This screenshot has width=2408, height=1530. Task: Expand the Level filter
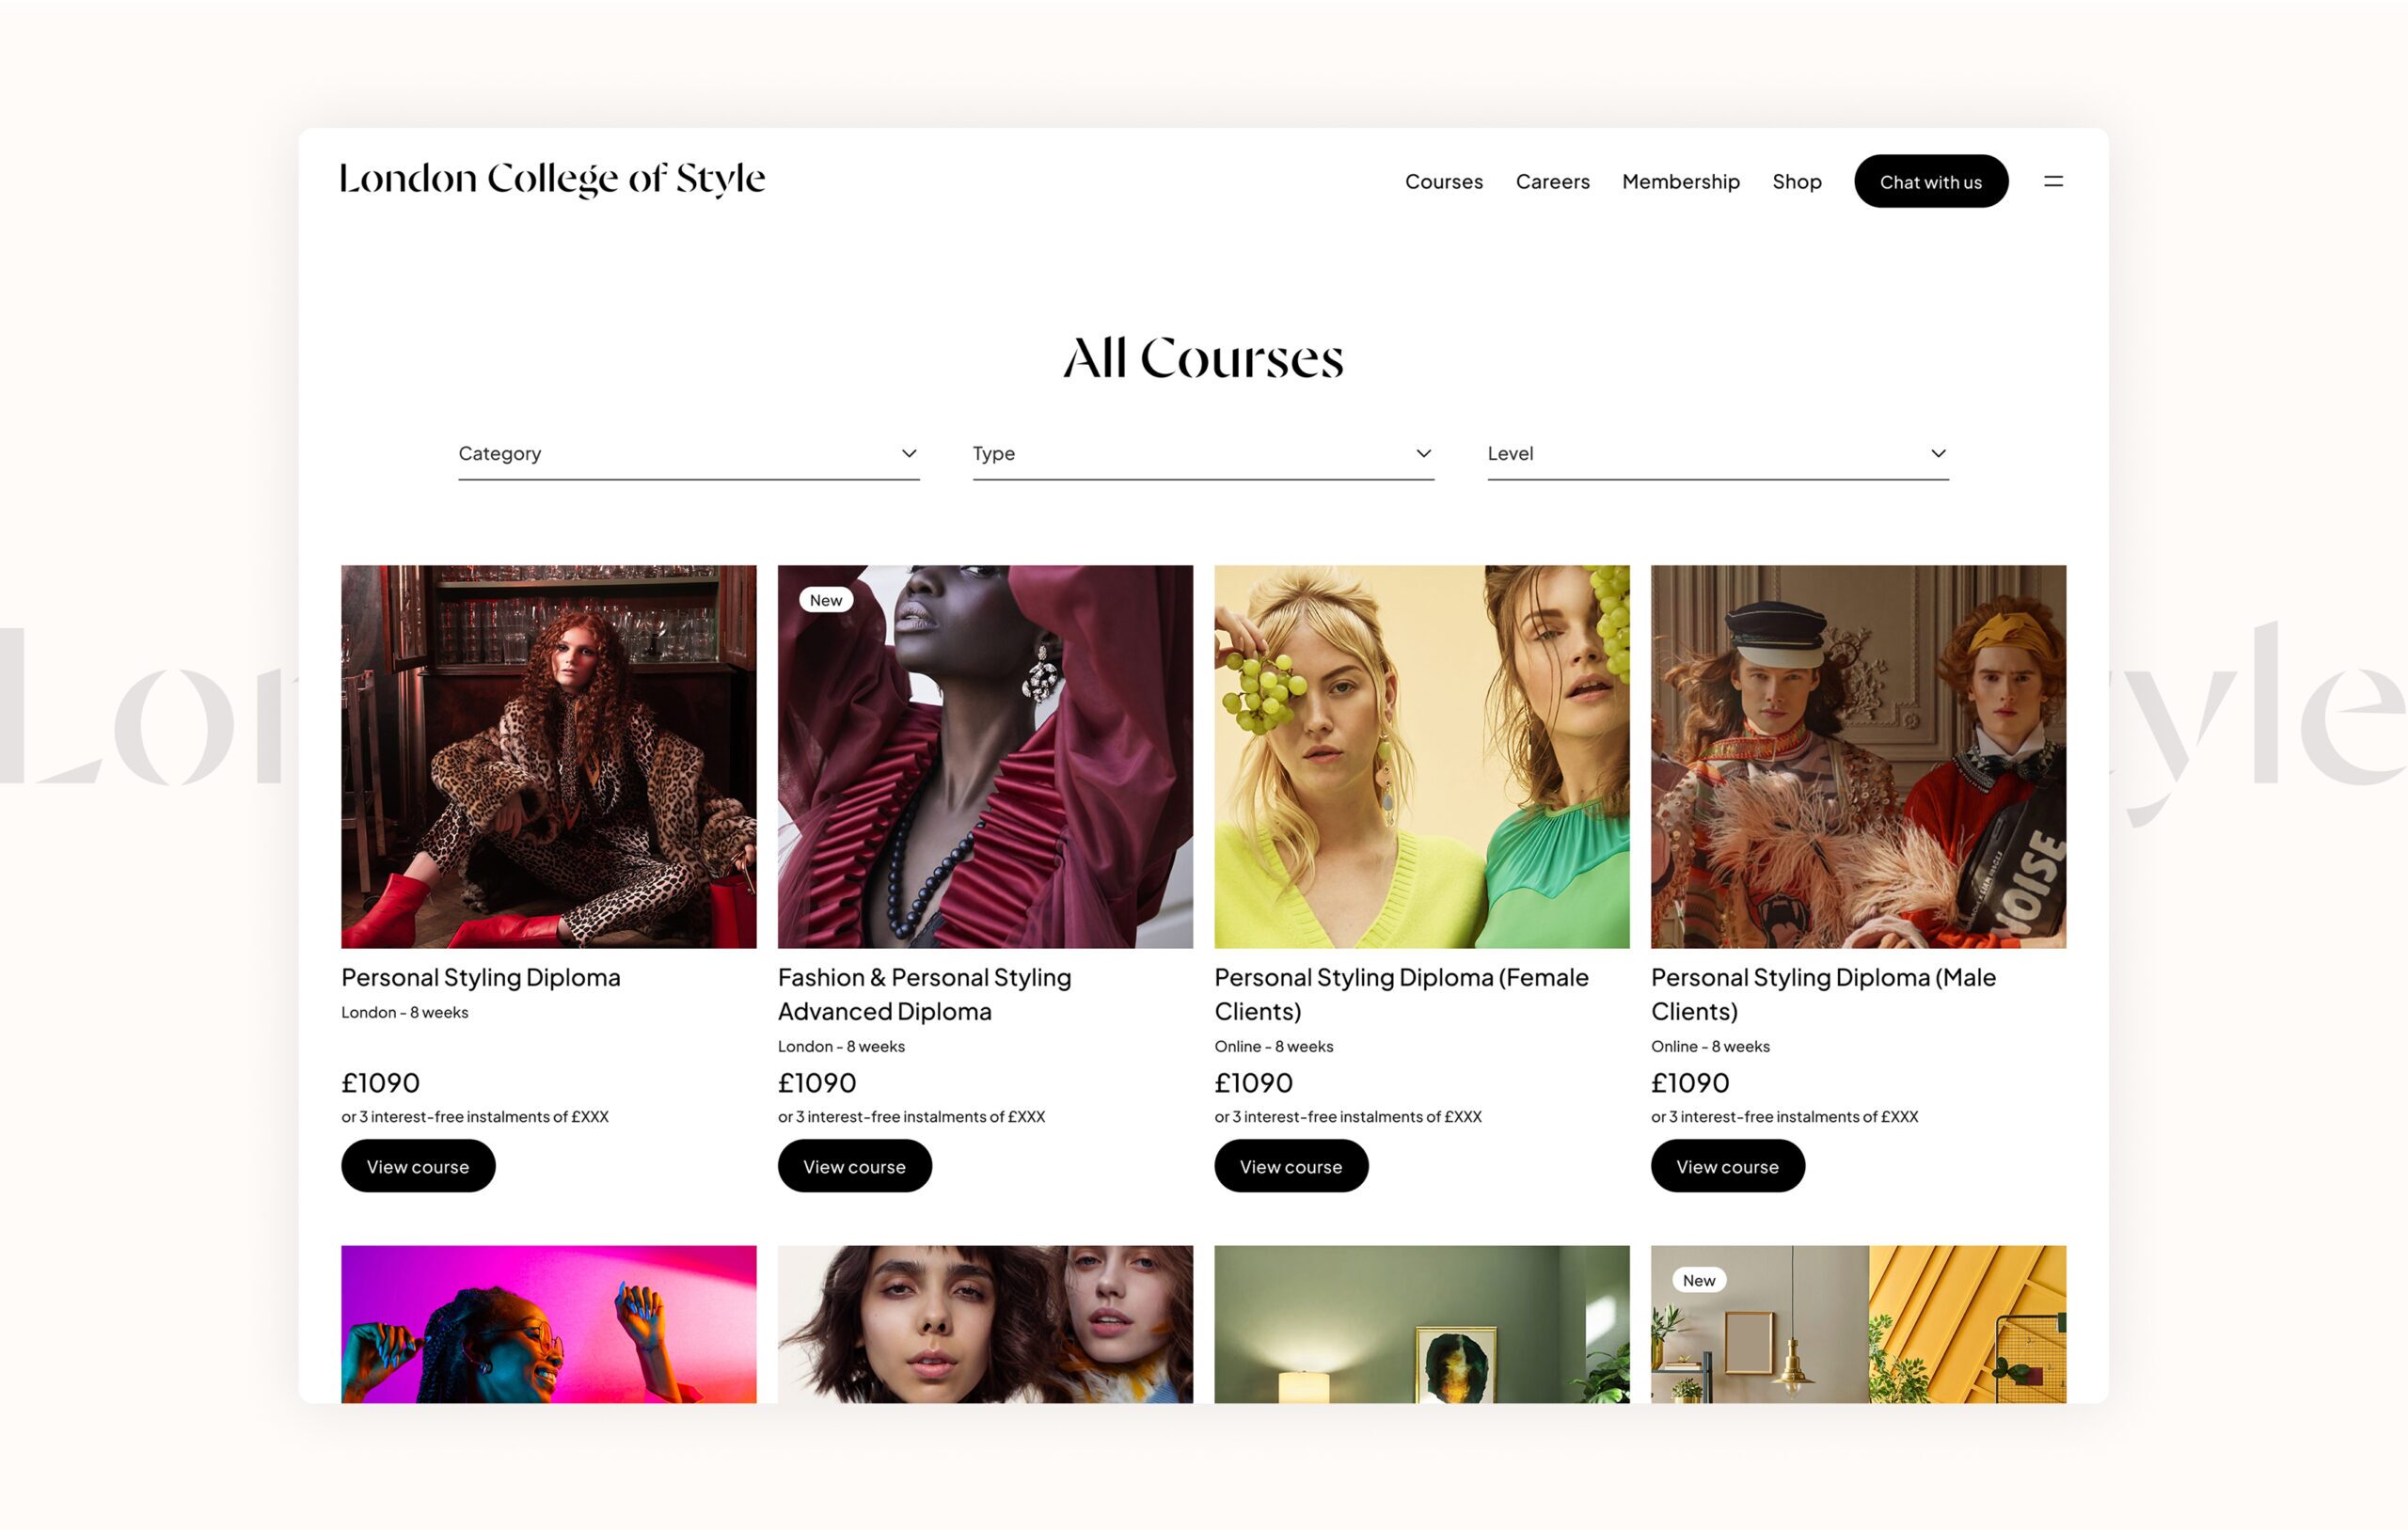[x=1718, y=454]
